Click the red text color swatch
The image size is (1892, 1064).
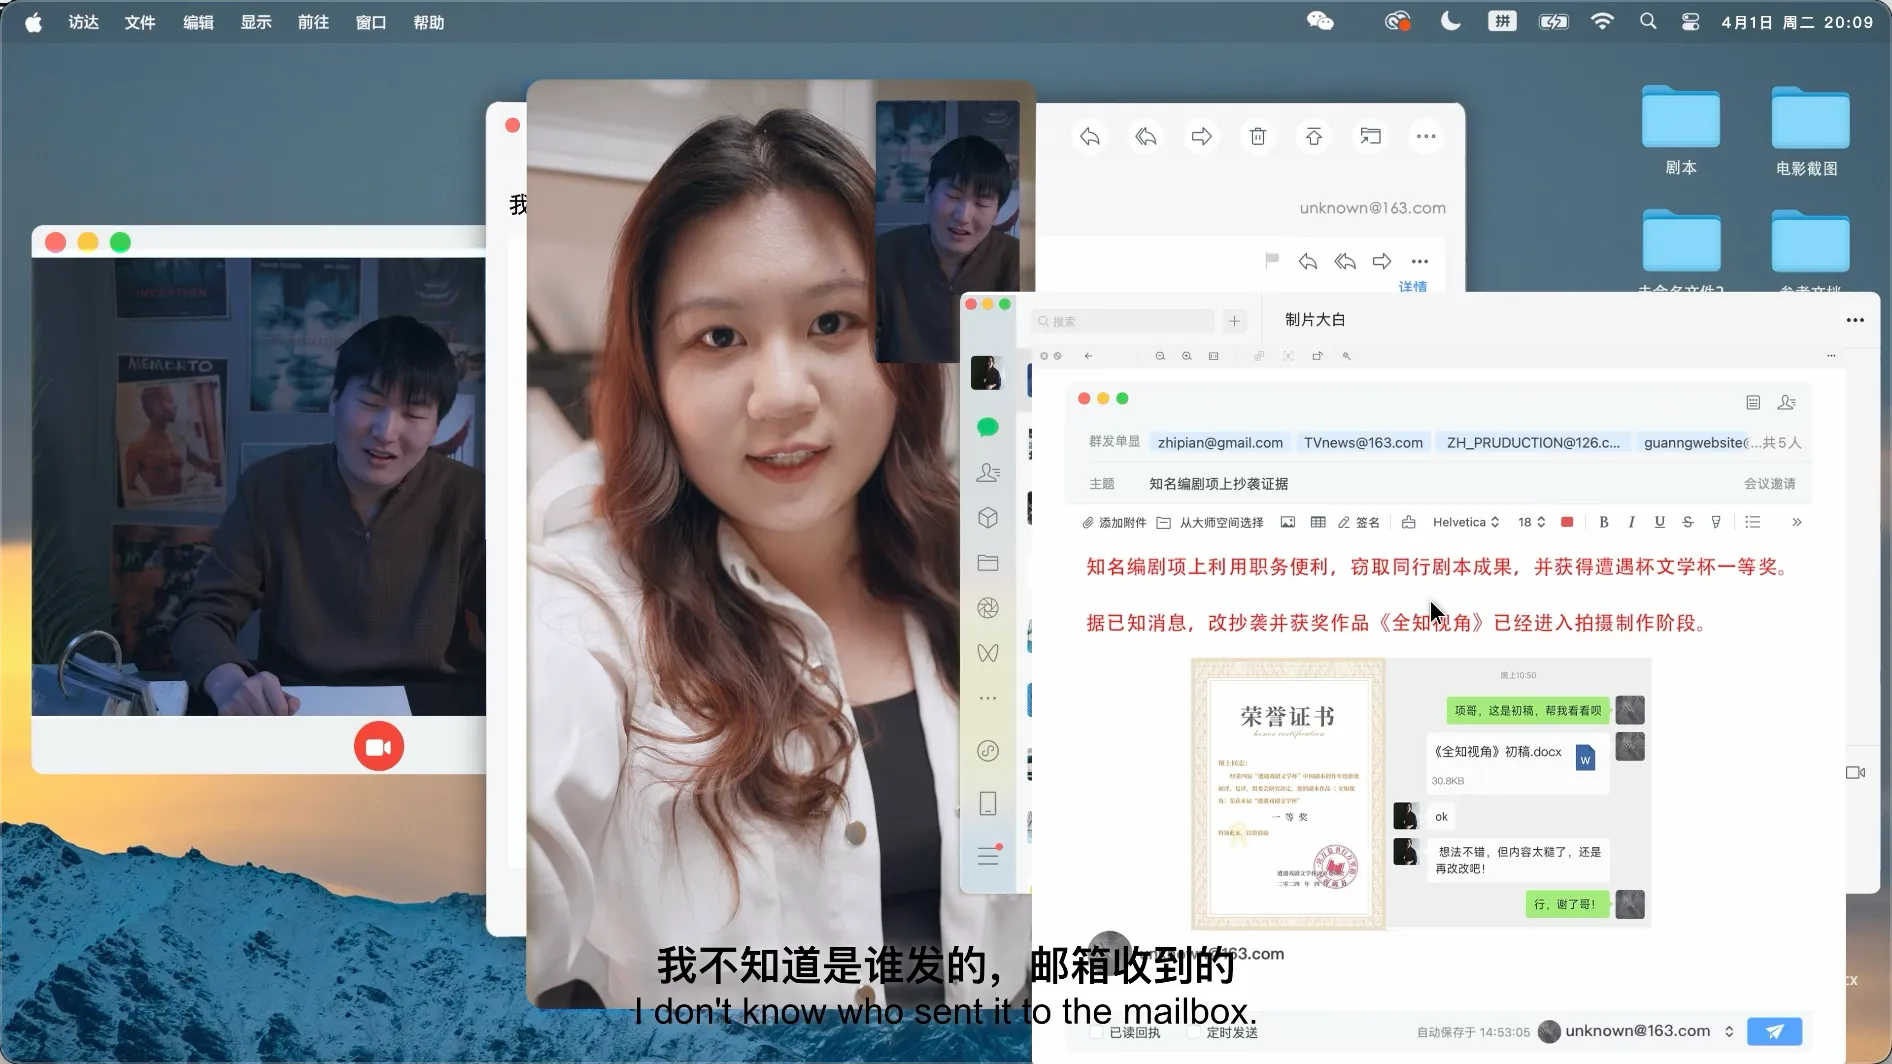[x=1567, y=522]
